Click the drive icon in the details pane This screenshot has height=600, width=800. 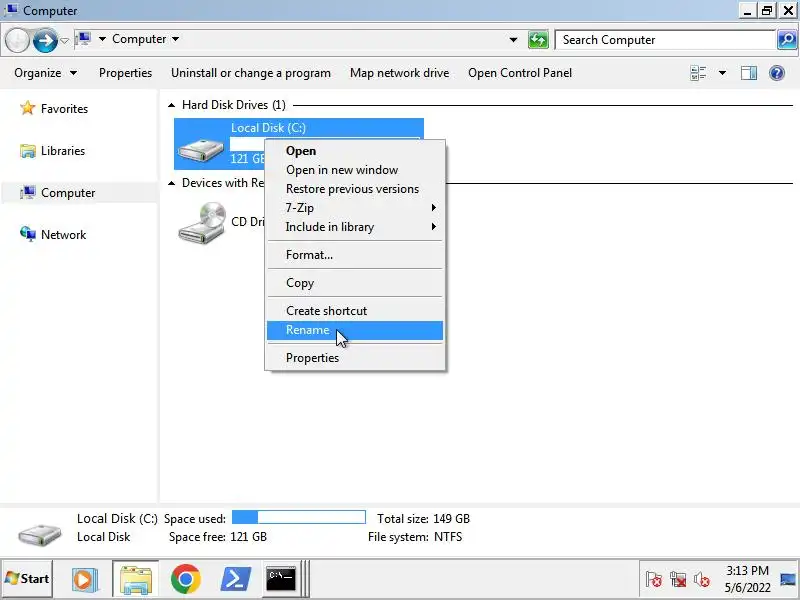pos(40,534)
